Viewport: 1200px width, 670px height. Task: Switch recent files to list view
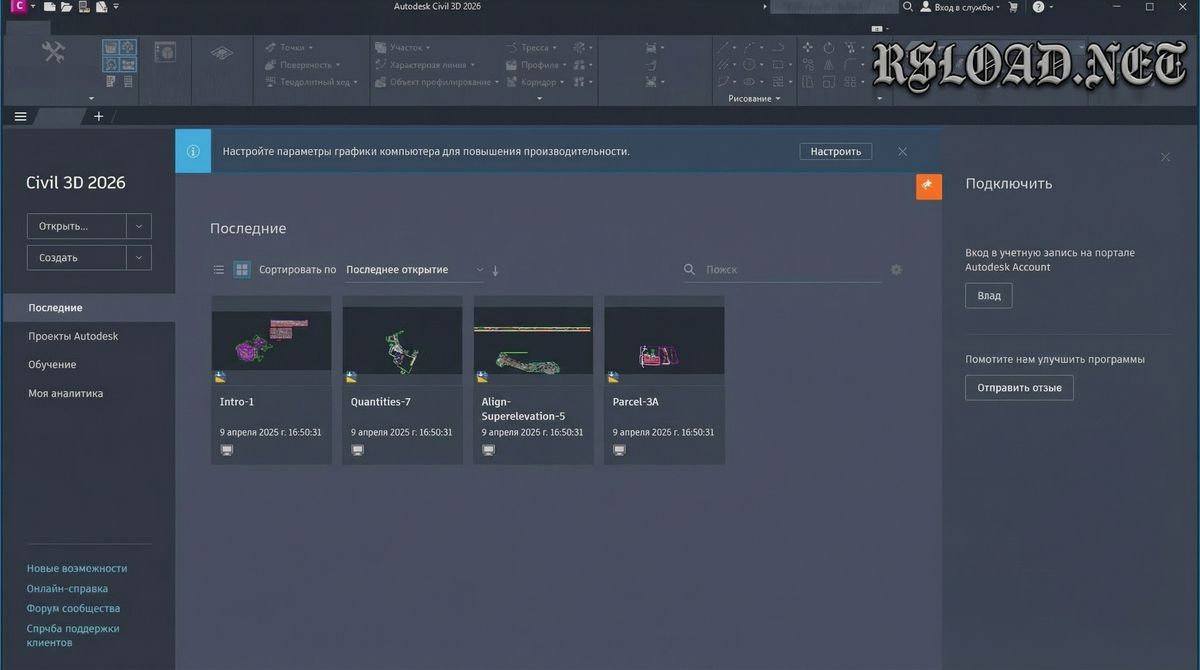(218, 269)
